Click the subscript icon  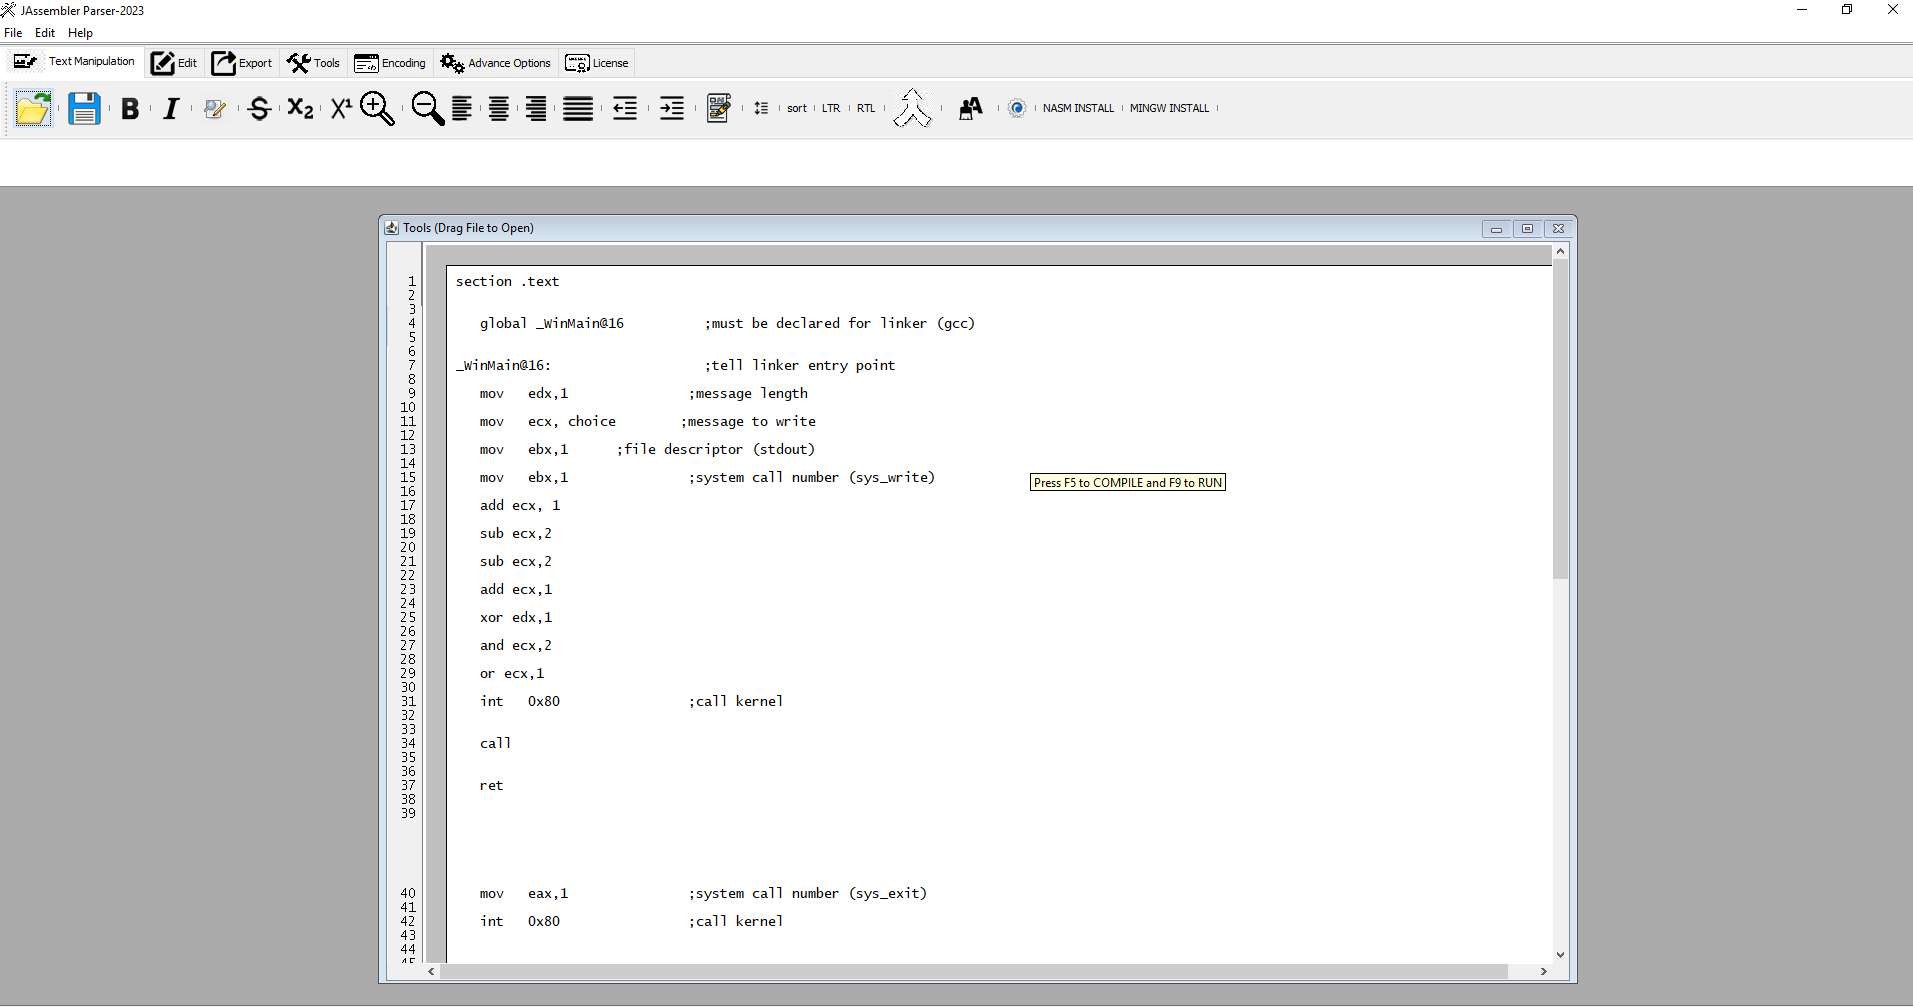(300, 108)
